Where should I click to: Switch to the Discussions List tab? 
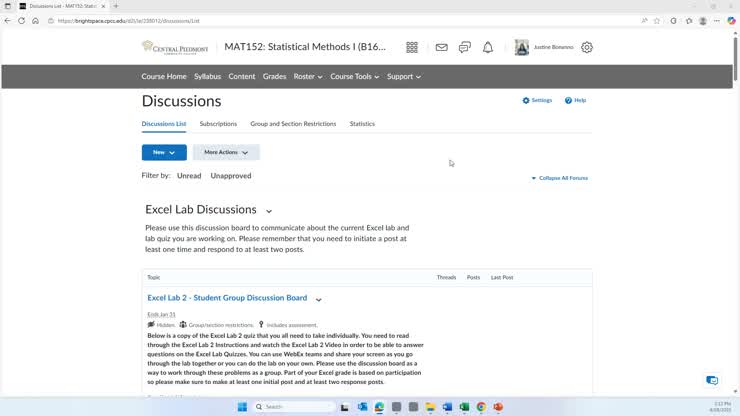(x=164, y=124)
